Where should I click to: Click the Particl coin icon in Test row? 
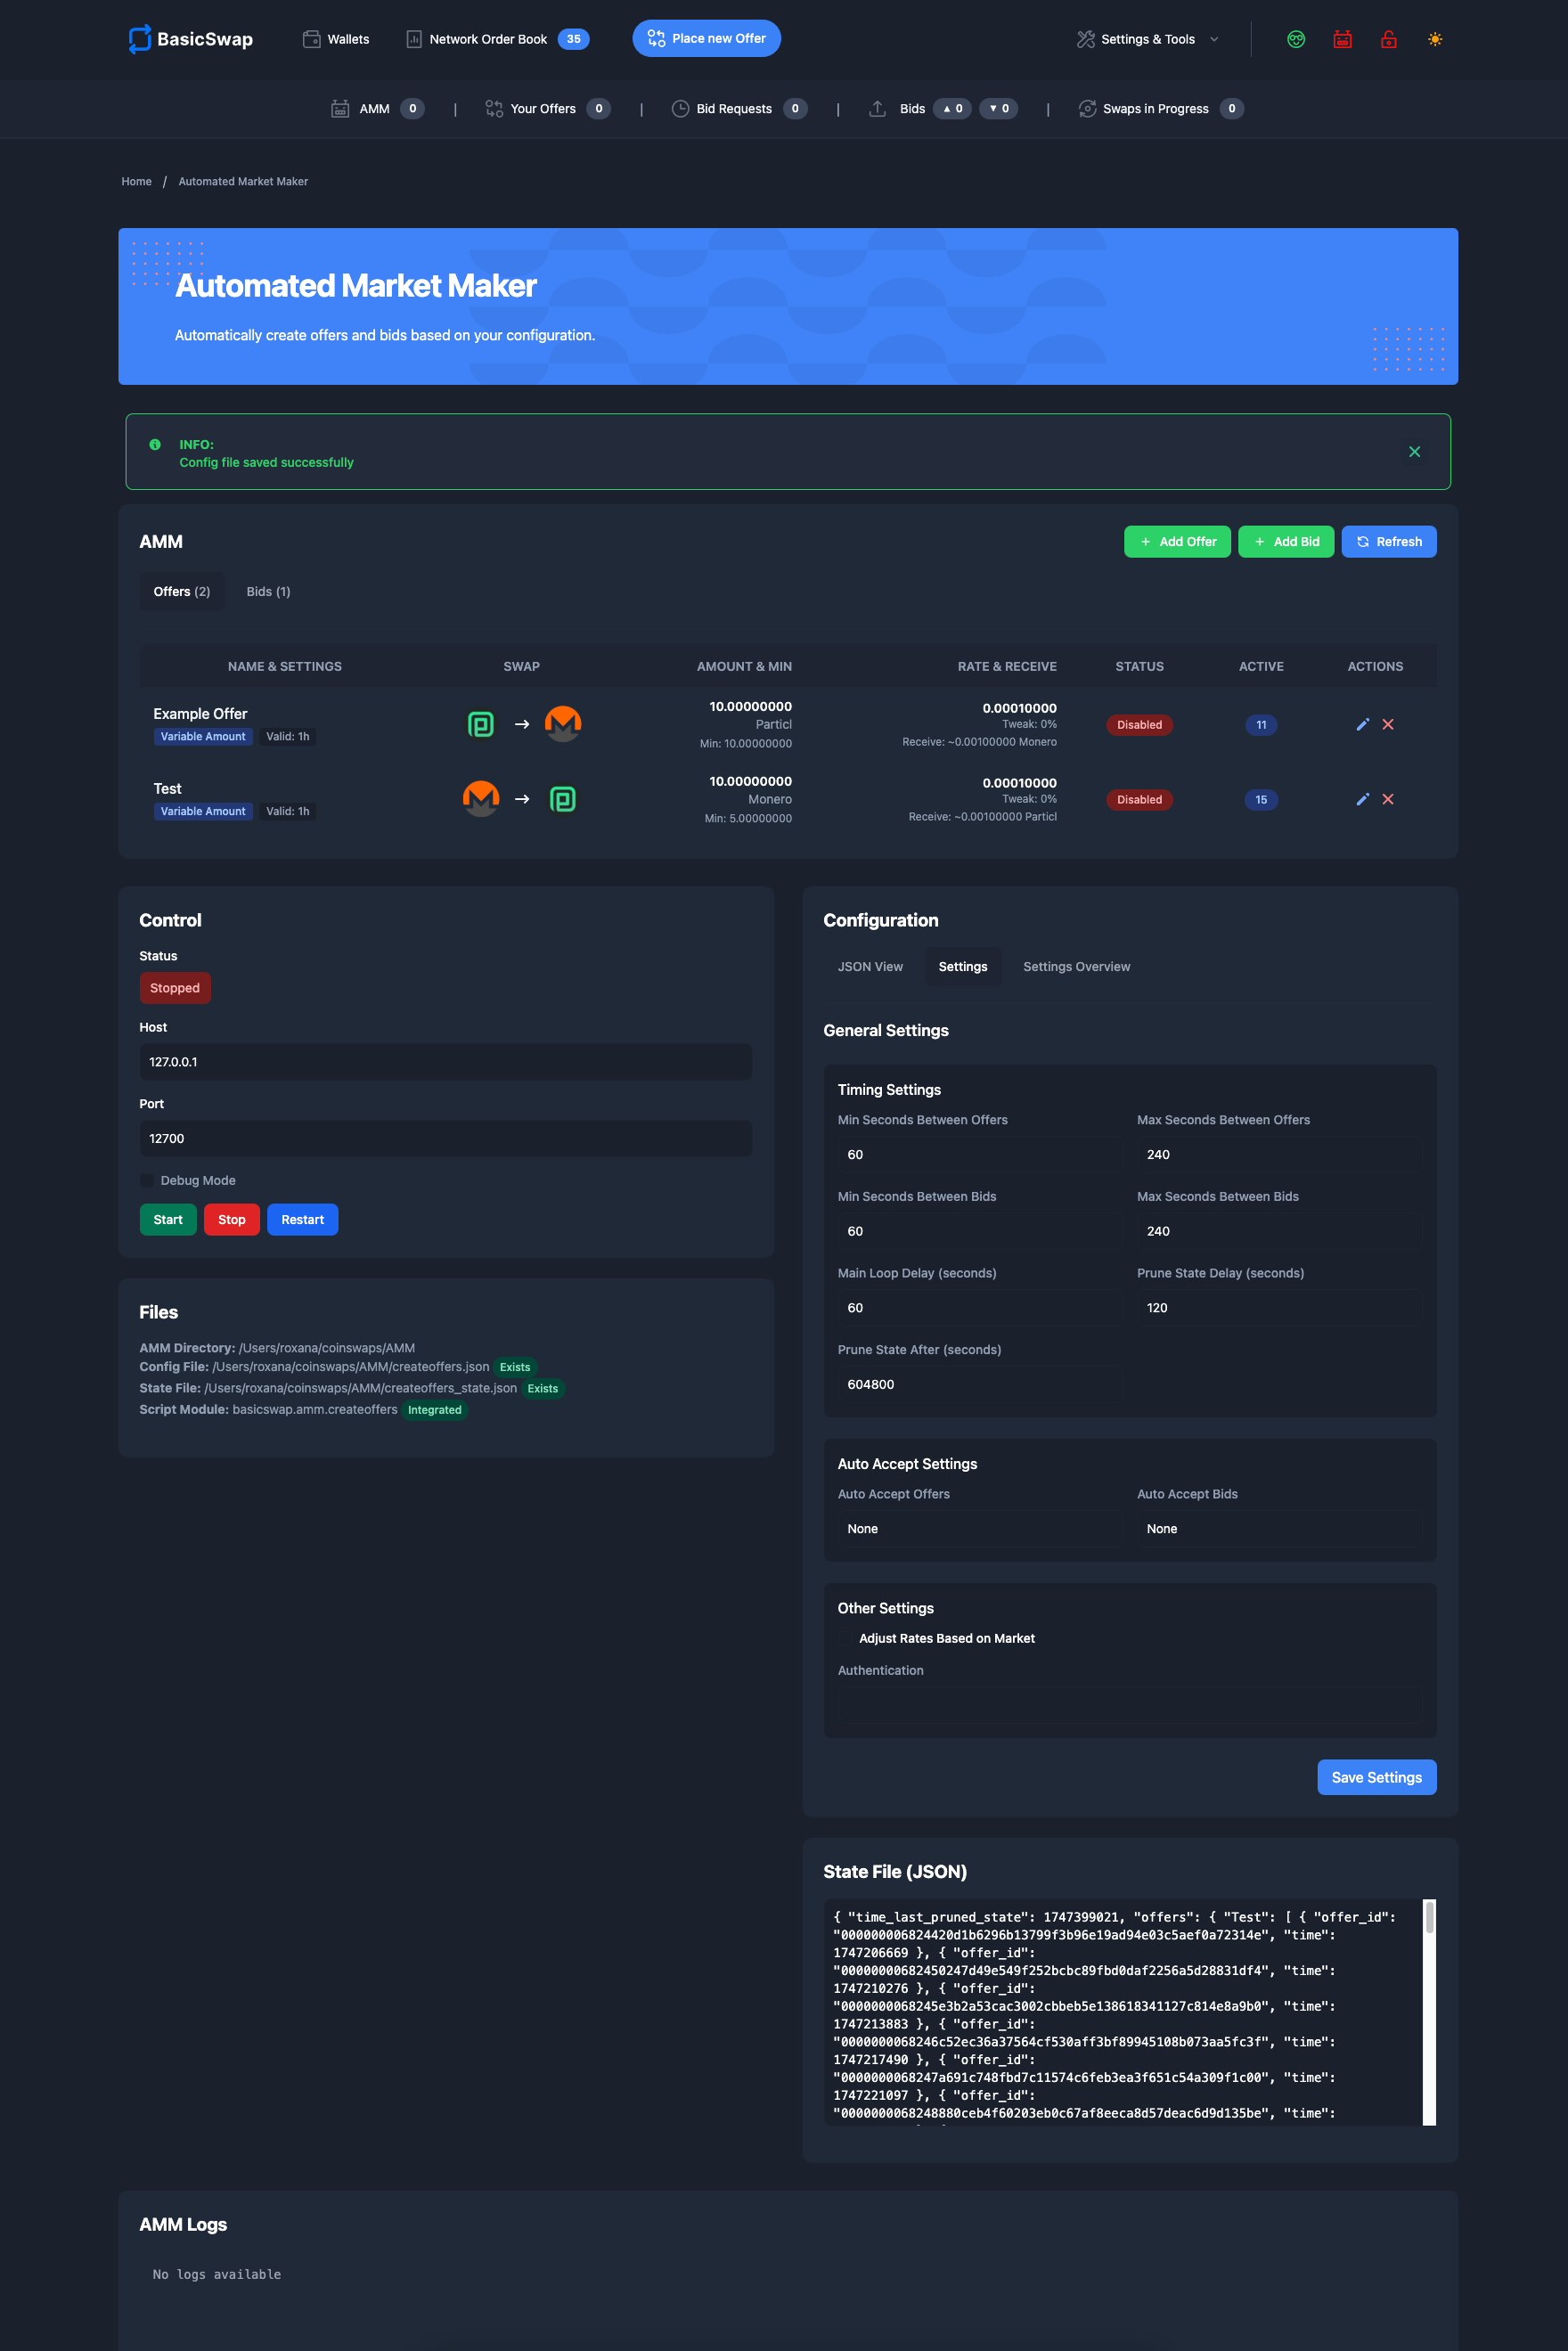(563, 799)
